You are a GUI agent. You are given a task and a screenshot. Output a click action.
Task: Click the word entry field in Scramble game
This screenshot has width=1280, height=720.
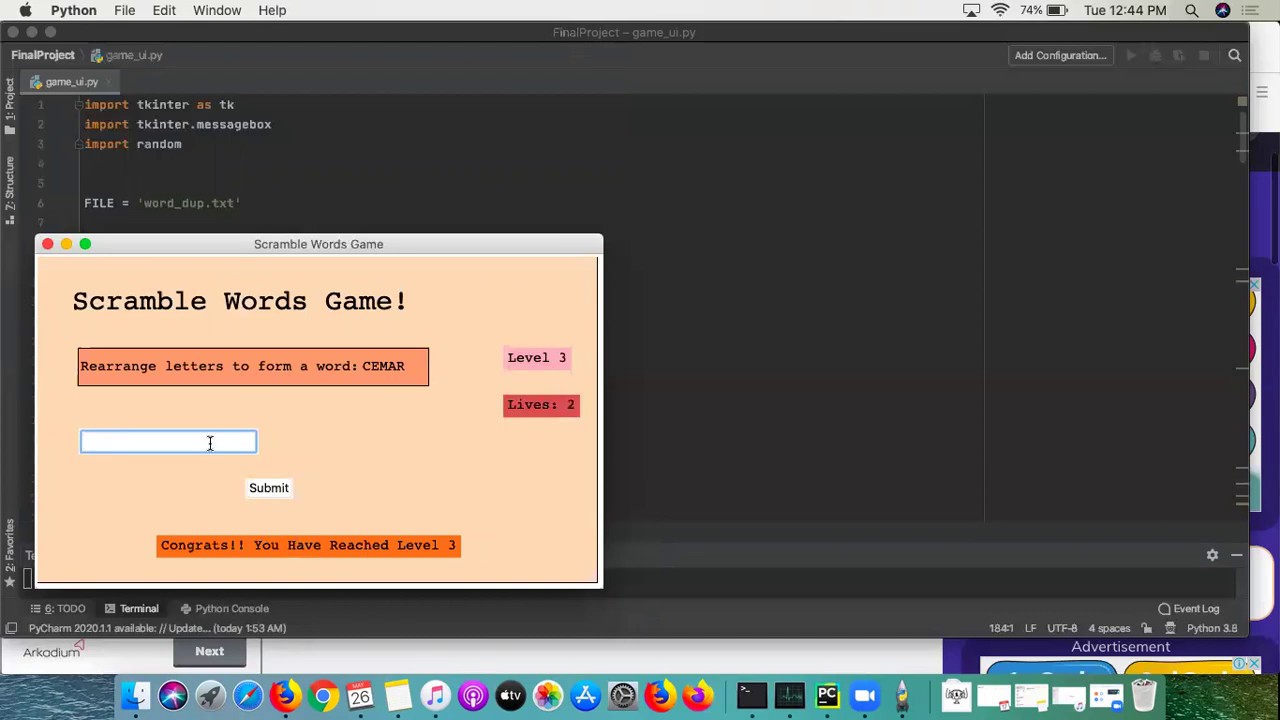(x=168, y=442)
